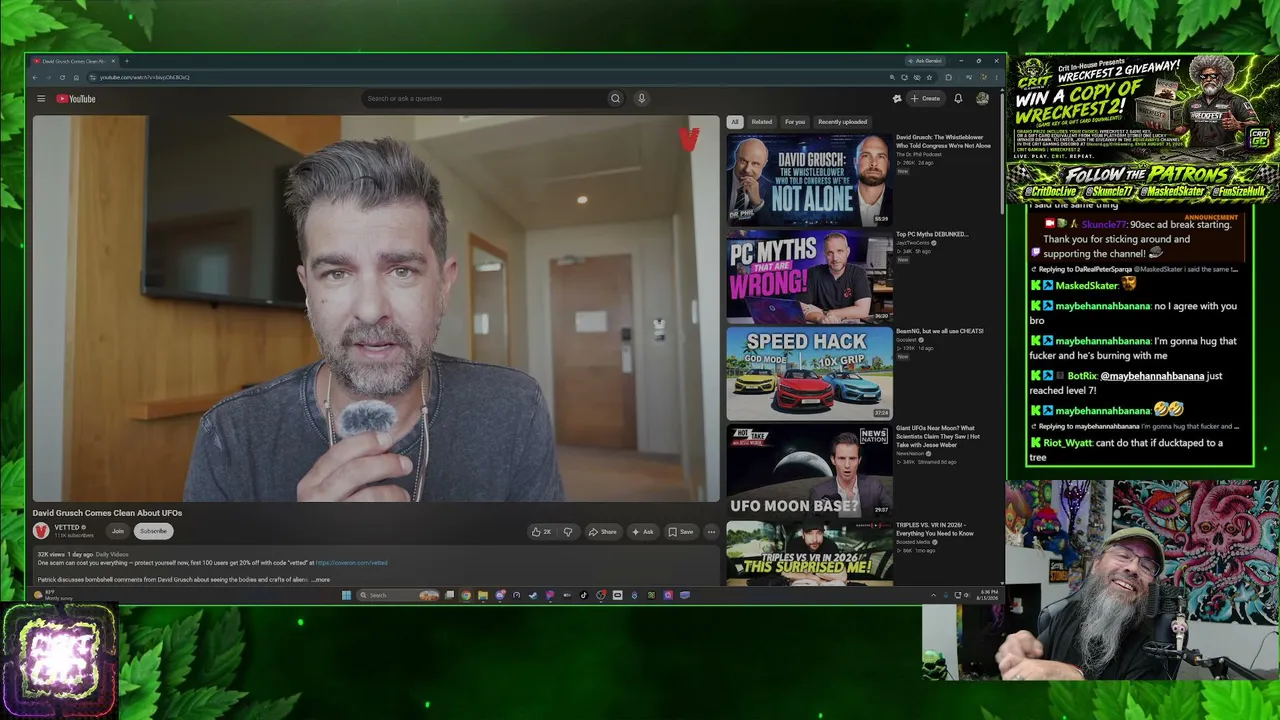Save the video to a playlist

(x=680, y=532)
